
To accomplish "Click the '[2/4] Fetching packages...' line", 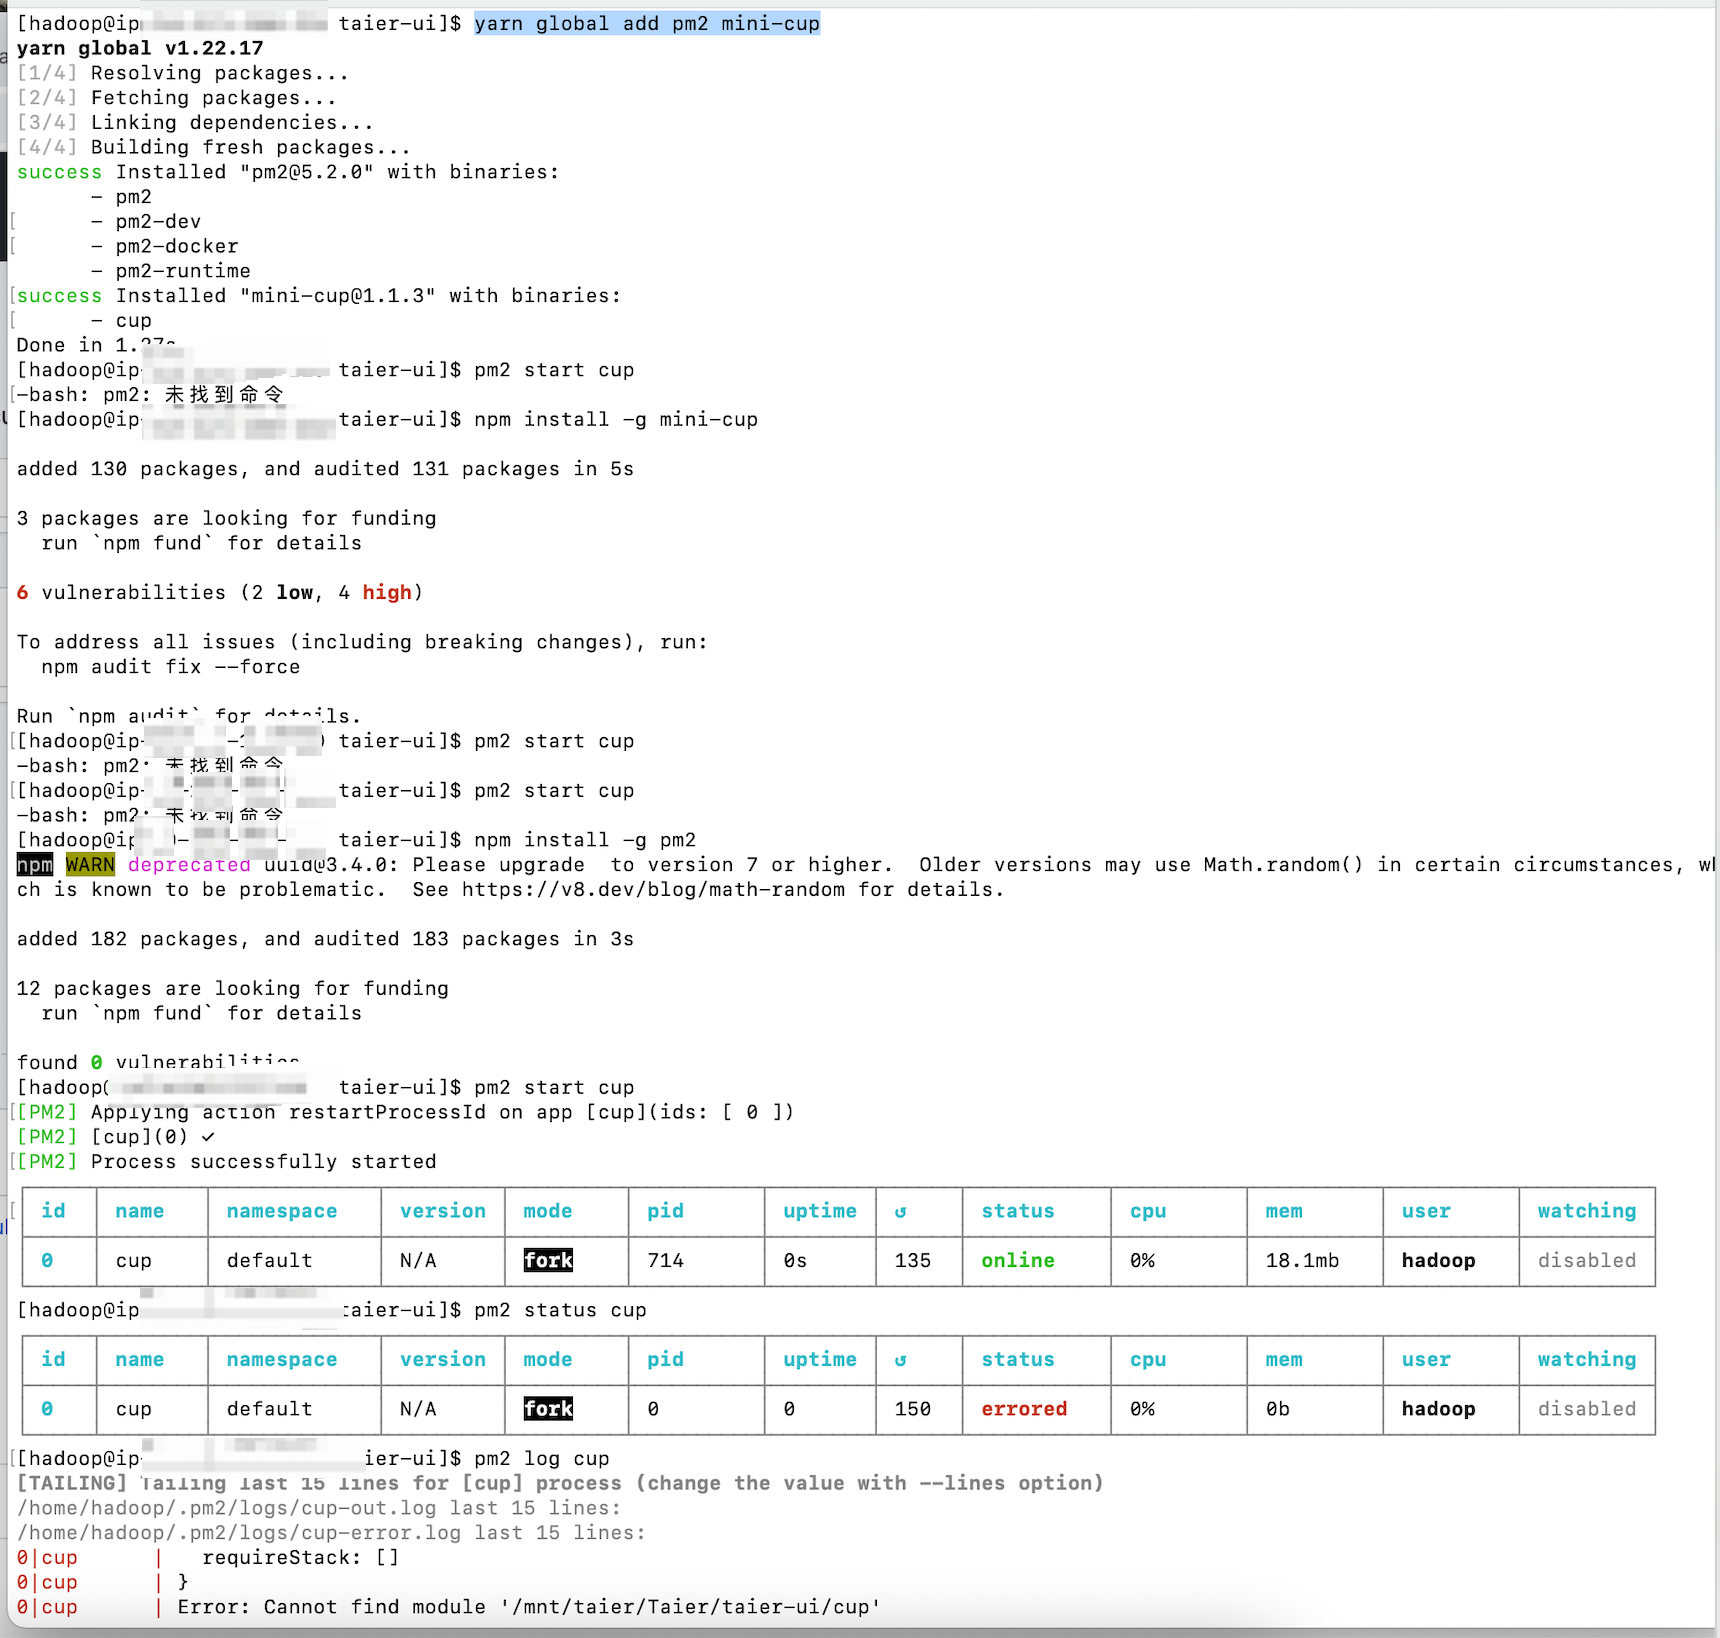I will click(177, 98).
